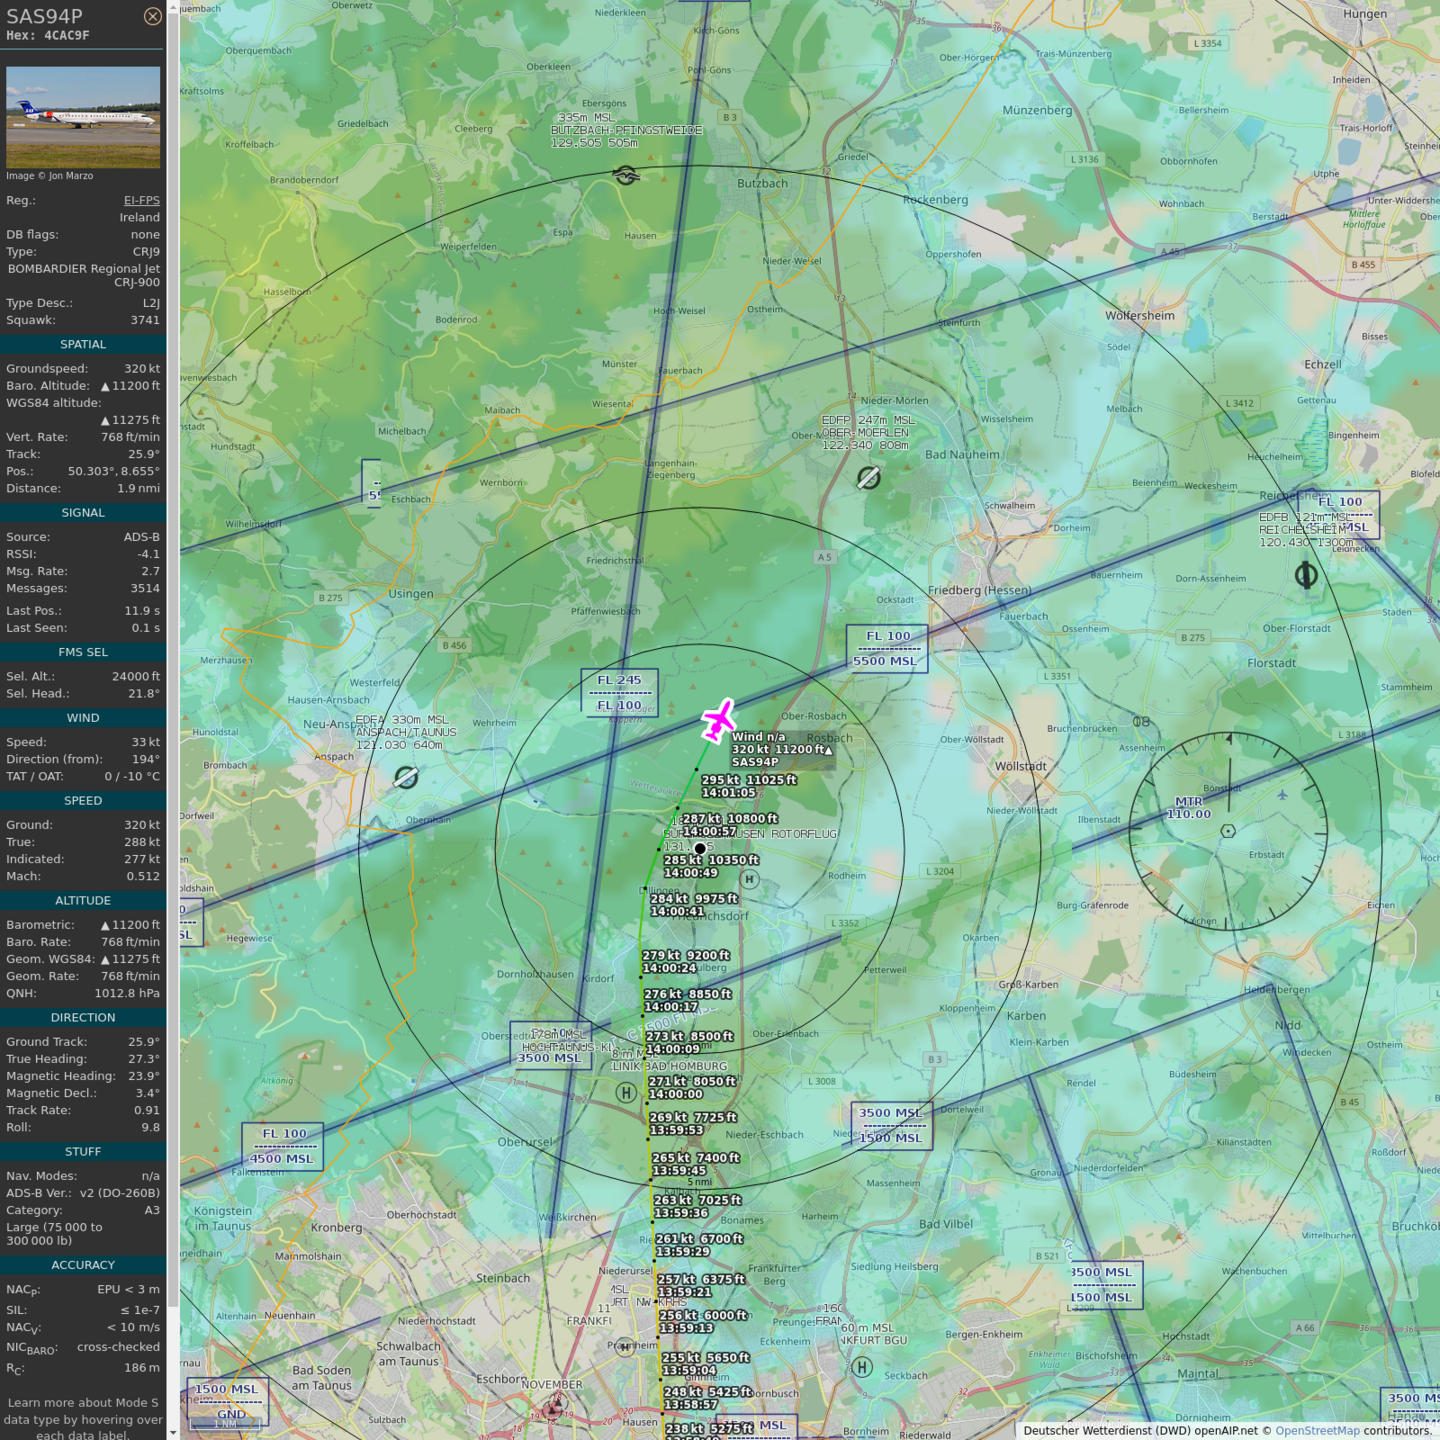
Task: Click the MTR VOR beacon symbol
Action: [x=1228, y=831]
